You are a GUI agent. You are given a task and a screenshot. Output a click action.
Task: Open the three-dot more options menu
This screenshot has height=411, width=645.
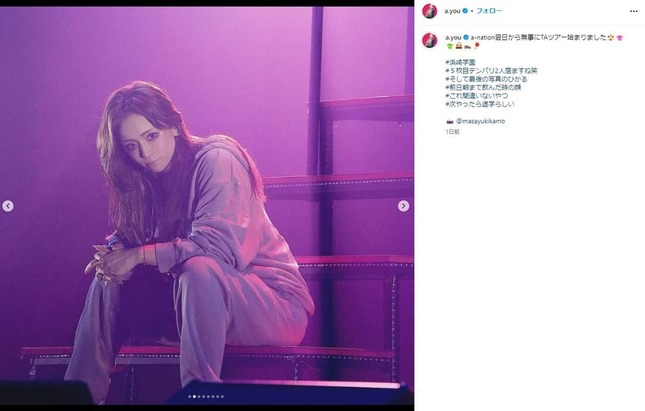633,11
